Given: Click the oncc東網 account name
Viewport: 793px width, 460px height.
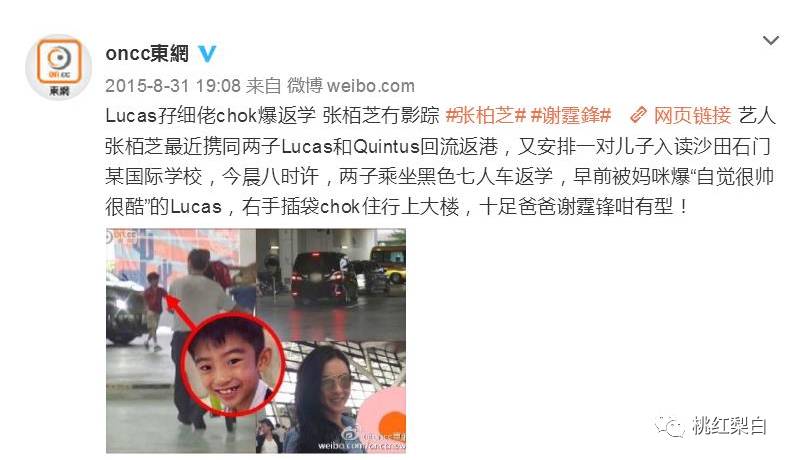Looking at the screenshot, I should (x=147, y=54).
